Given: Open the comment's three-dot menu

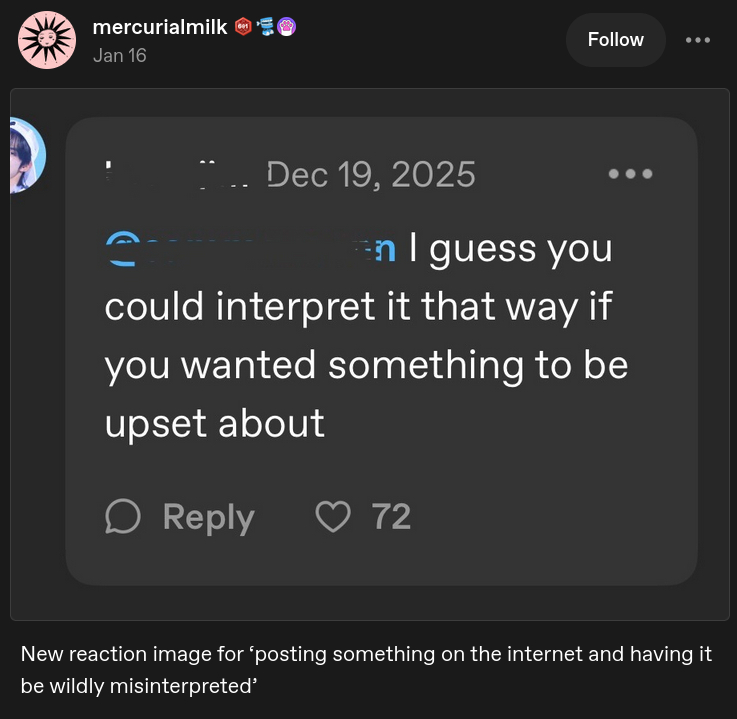Looking at the screenshot, I should [630, 174].
